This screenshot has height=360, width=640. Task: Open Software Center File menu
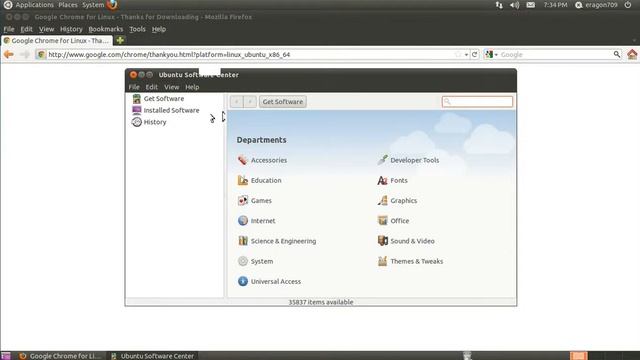(x=134, y=87)
